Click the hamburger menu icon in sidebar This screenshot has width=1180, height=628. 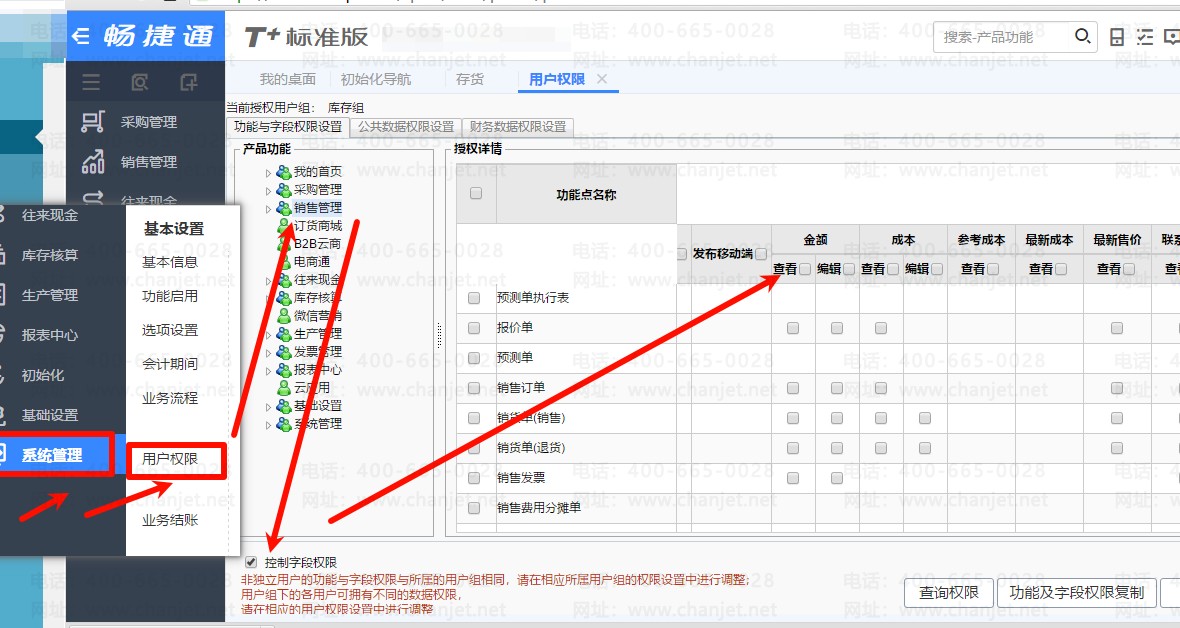[x=91, y=82]
